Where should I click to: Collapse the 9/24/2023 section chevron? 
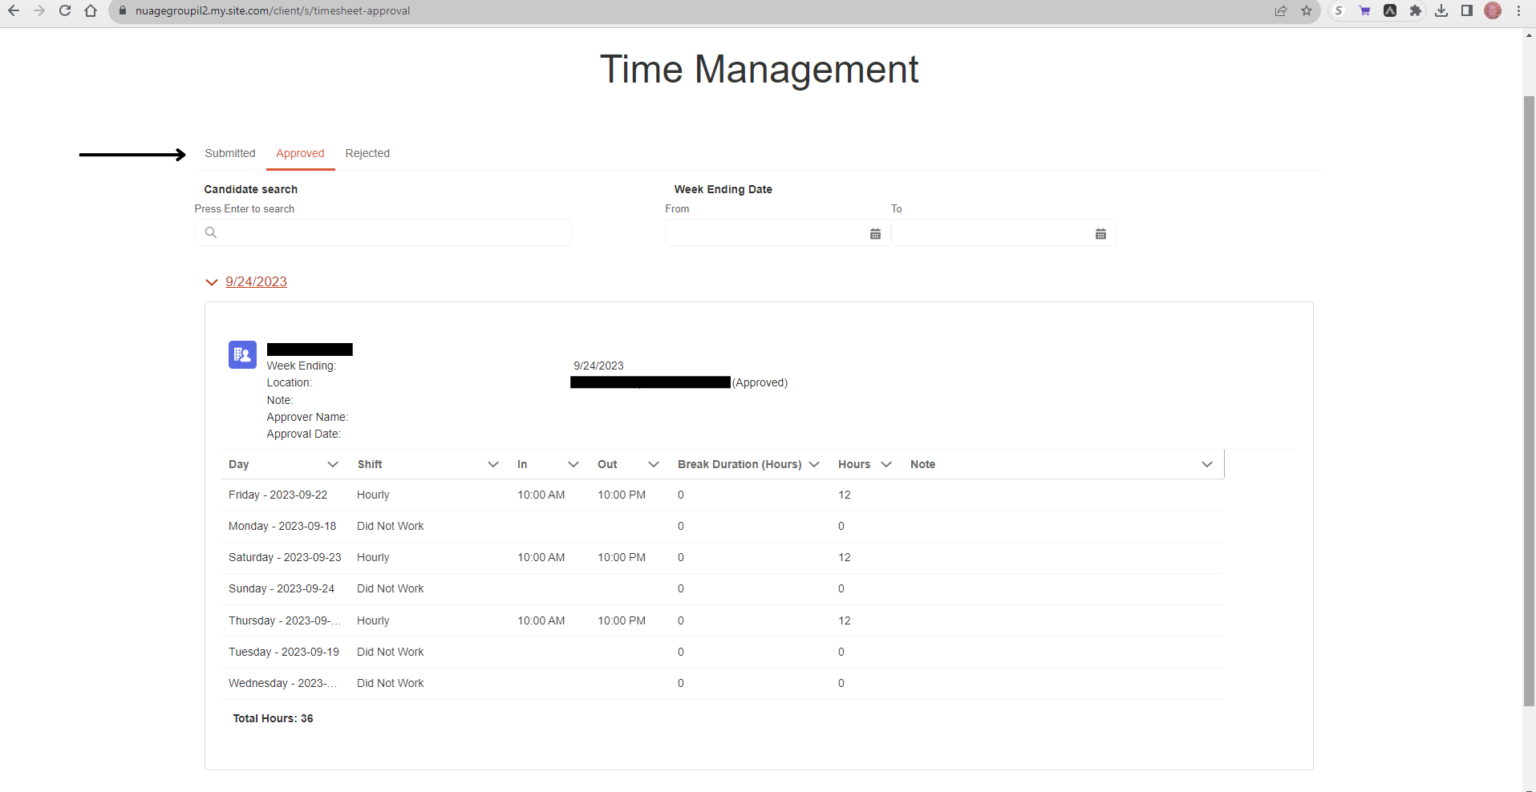click(211, 282)
